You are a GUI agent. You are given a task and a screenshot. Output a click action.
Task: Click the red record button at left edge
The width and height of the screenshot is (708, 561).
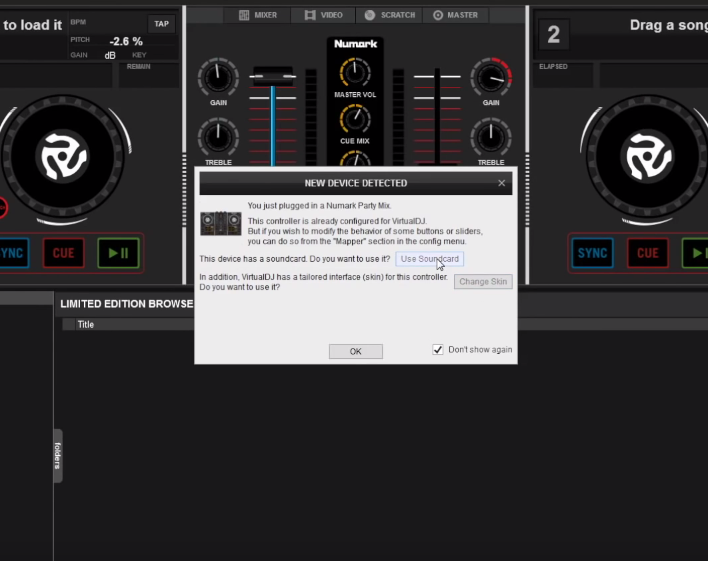[3, 208]
